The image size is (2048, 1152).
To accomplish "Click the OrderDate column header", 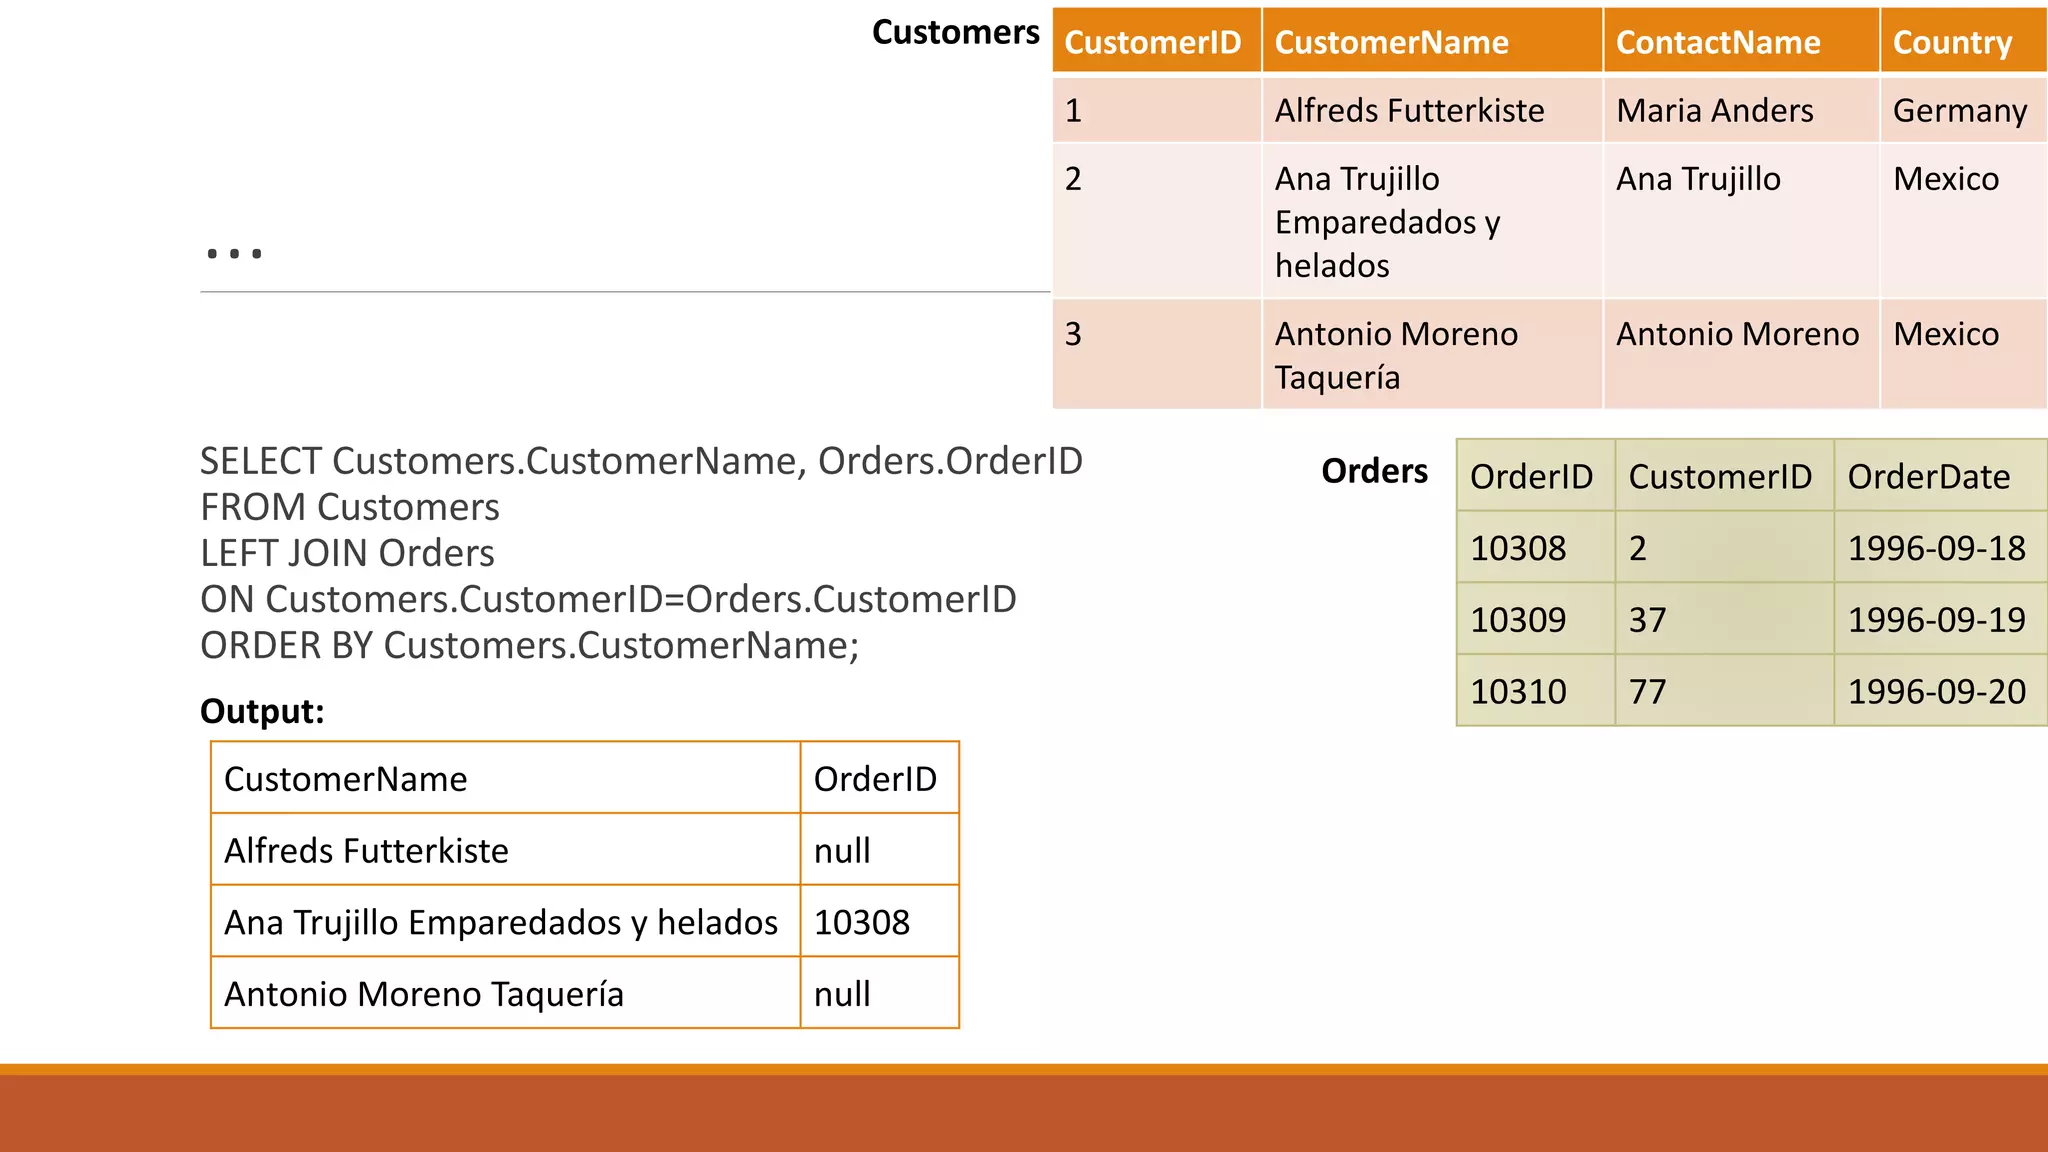I will [1928, 476].
